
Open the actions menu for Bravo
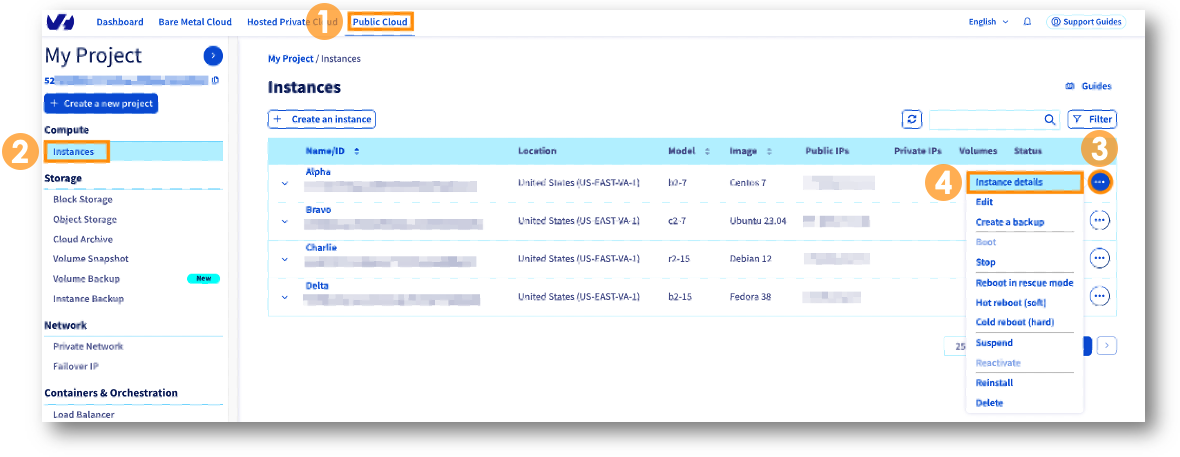[x=1099, y=220]
